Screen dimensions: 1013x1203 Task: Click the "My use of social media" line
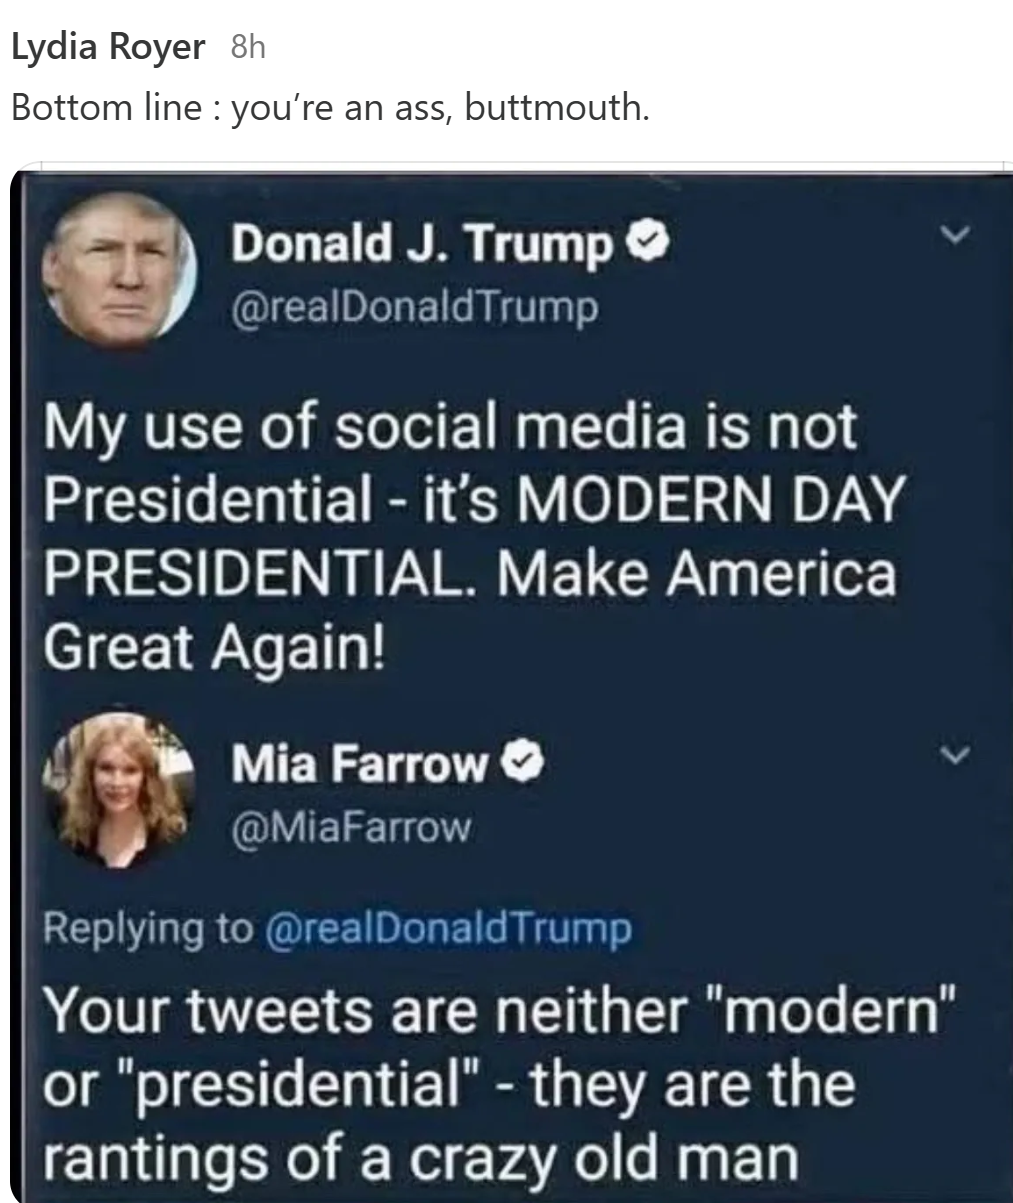coord(449,427)
